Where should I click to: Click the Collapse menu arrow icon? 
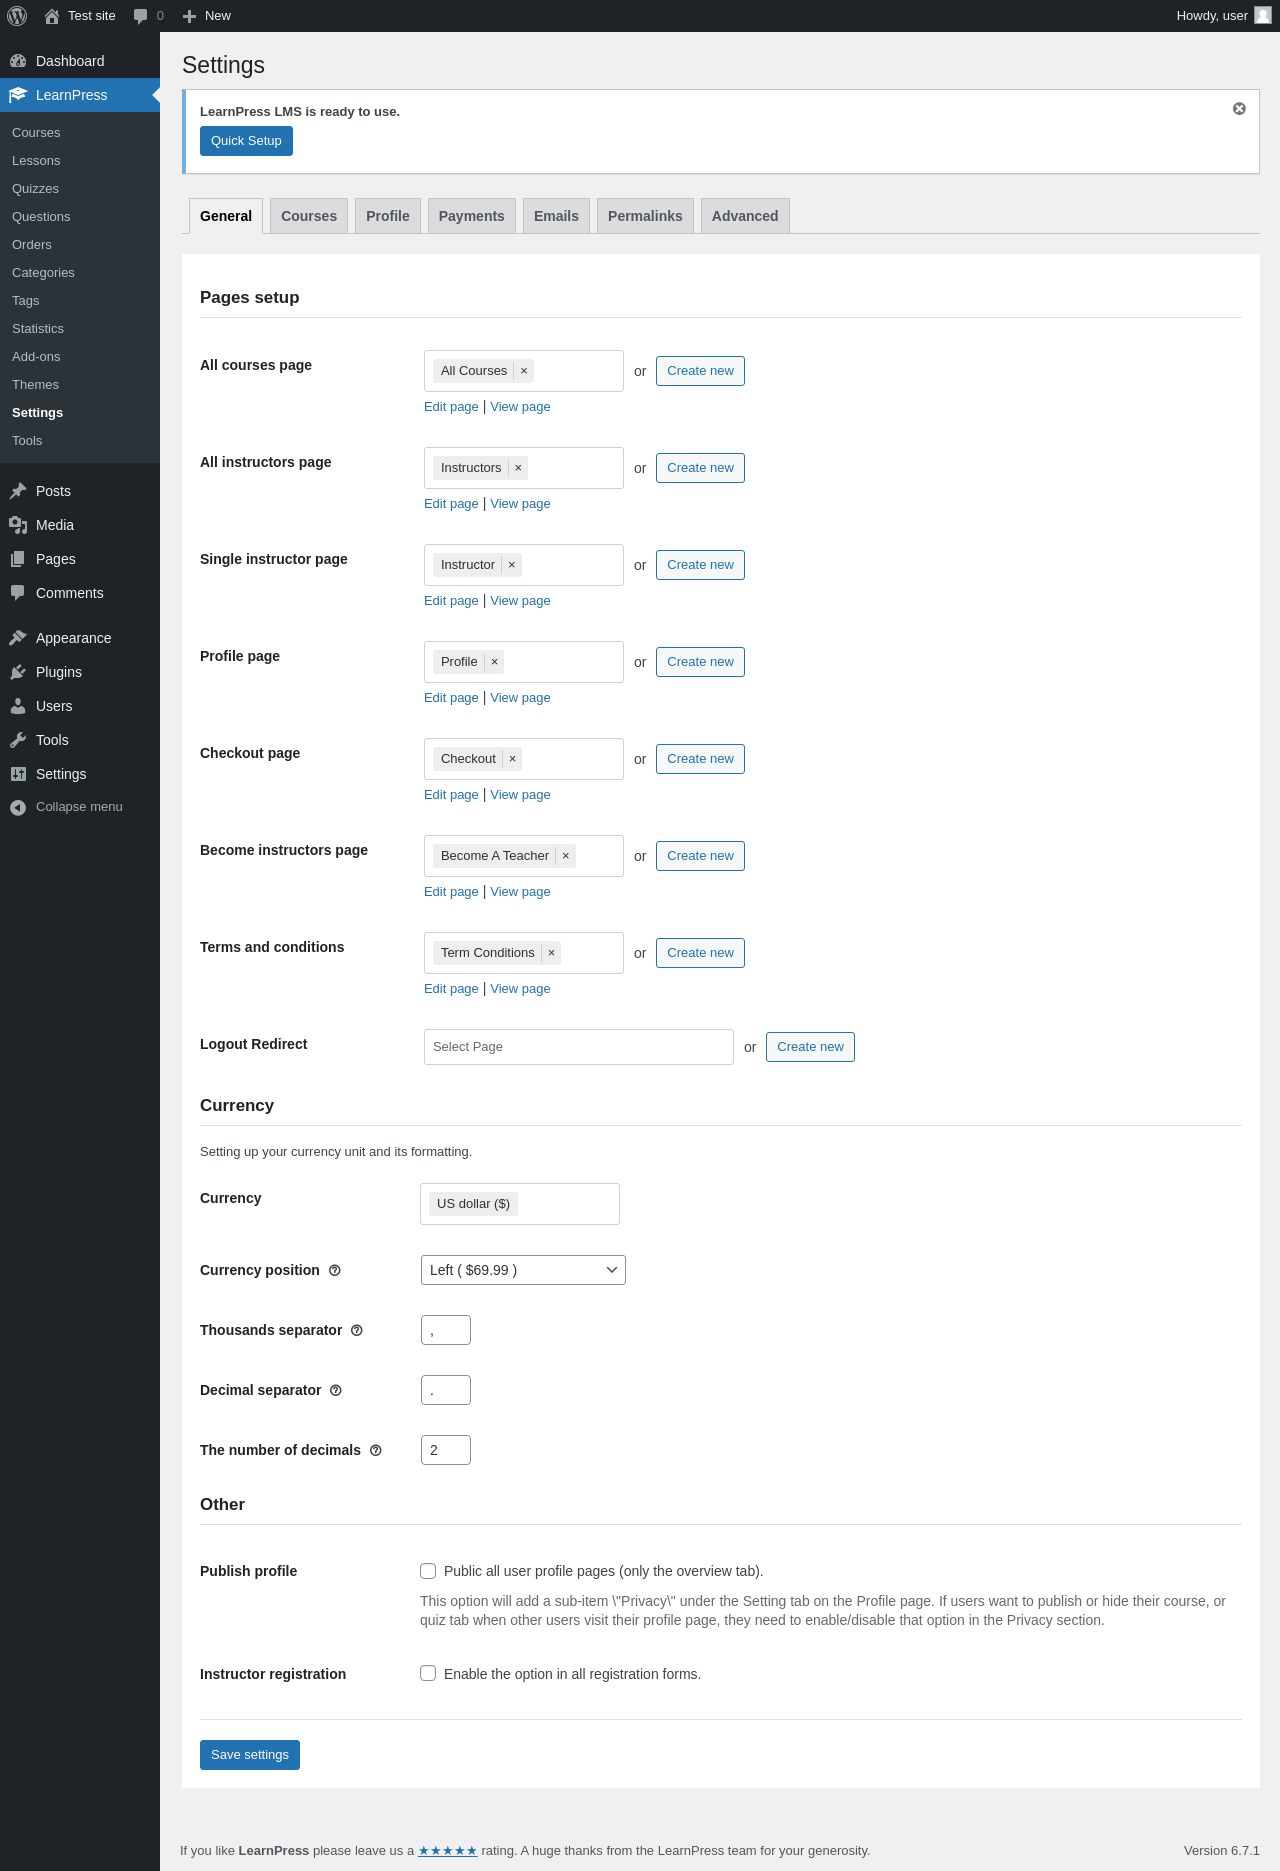[18, 807]
